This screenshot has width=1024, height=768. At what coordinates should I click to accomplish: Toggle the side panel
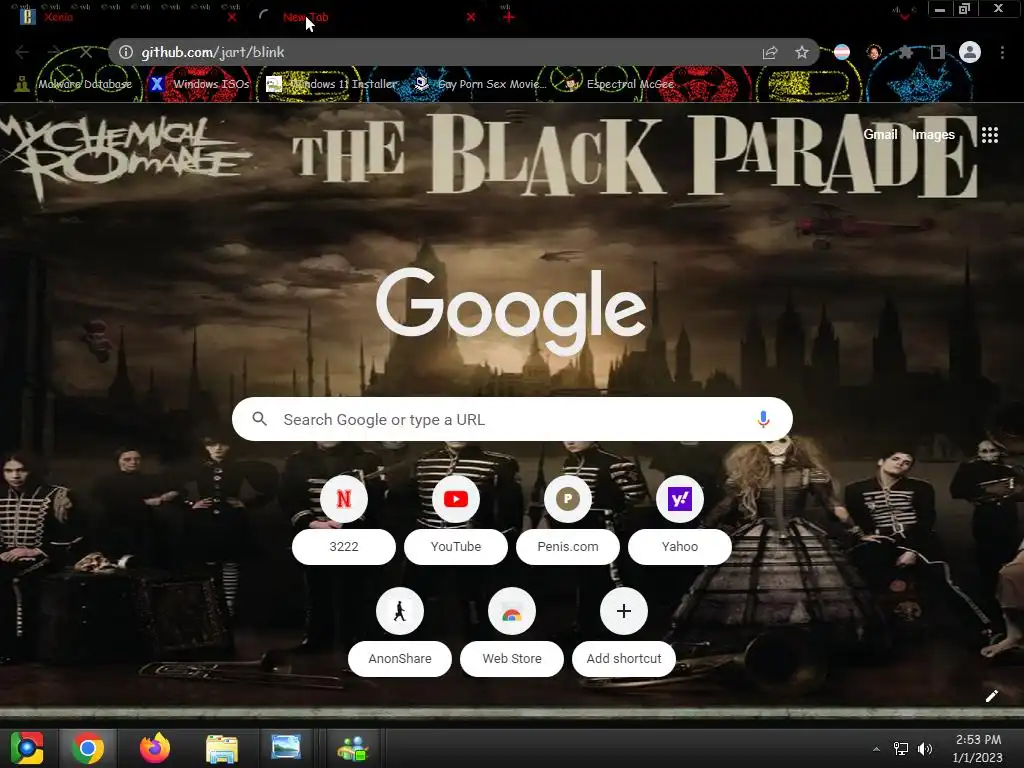pos(938,52)
